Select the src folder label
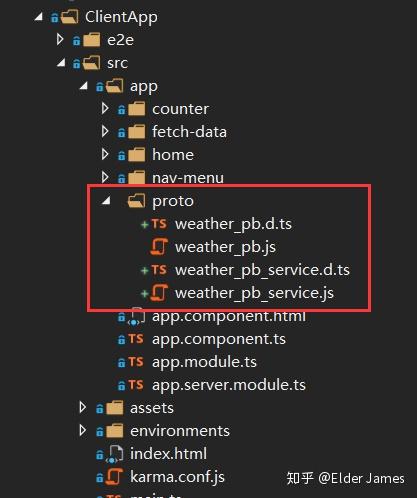The height and width of the screenshot is (498, 417). [x=117, y=63]
